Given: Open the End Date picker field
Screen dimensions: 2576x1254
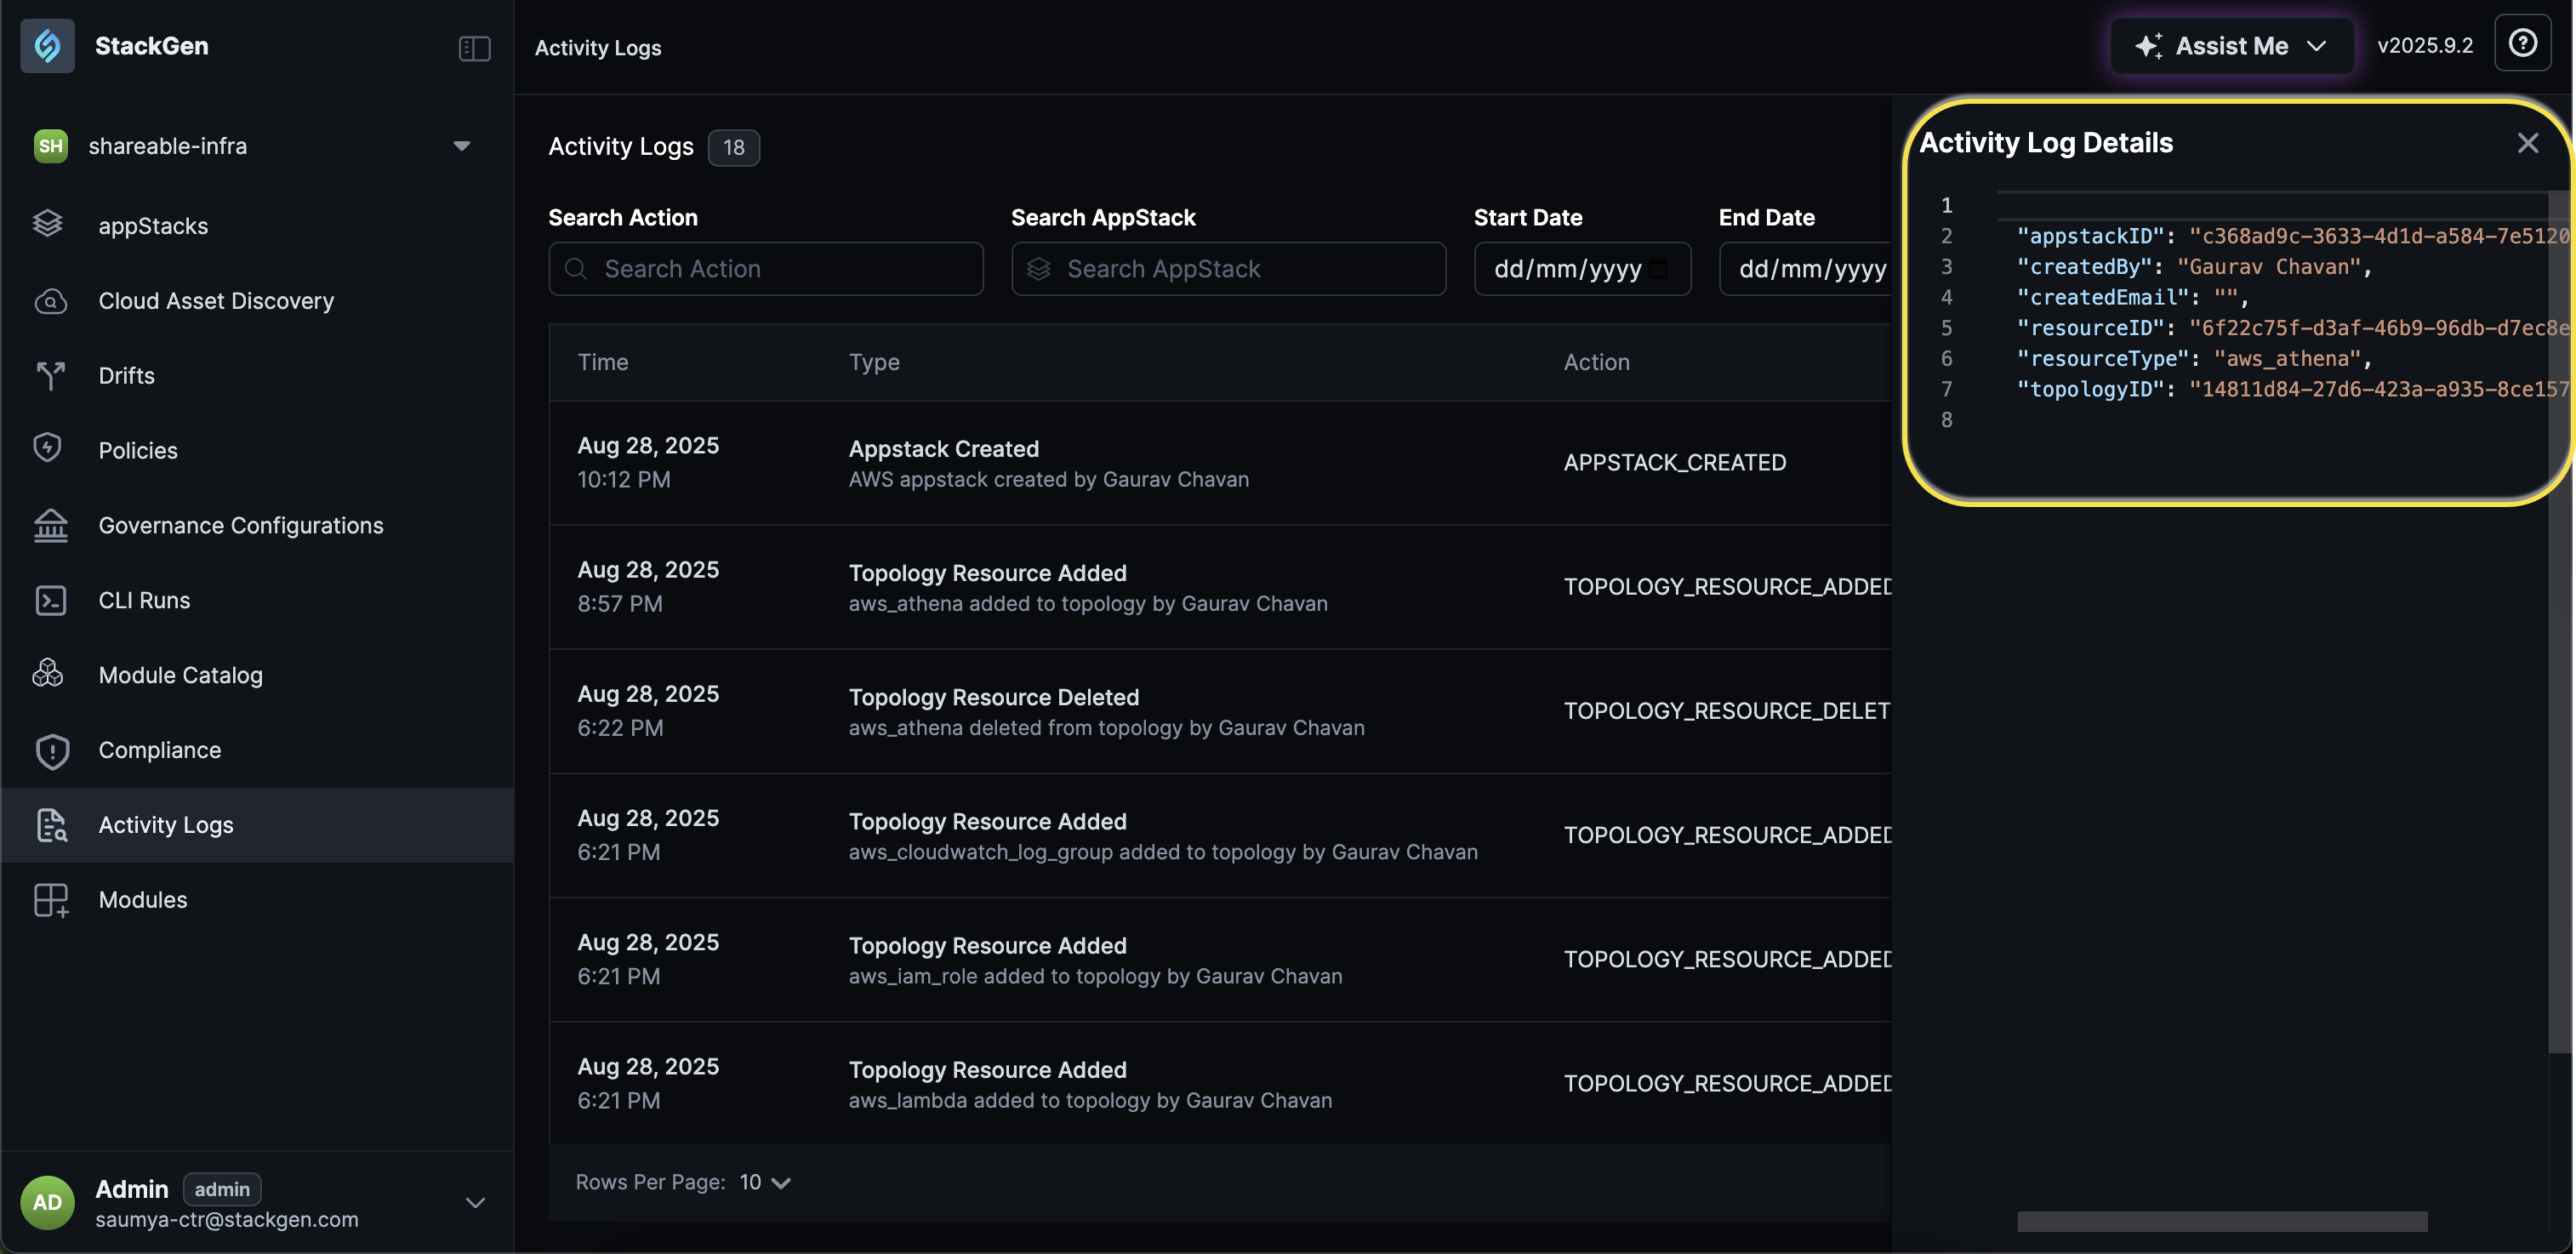Looking at the screenshot, I should (x=1805, y=269).
